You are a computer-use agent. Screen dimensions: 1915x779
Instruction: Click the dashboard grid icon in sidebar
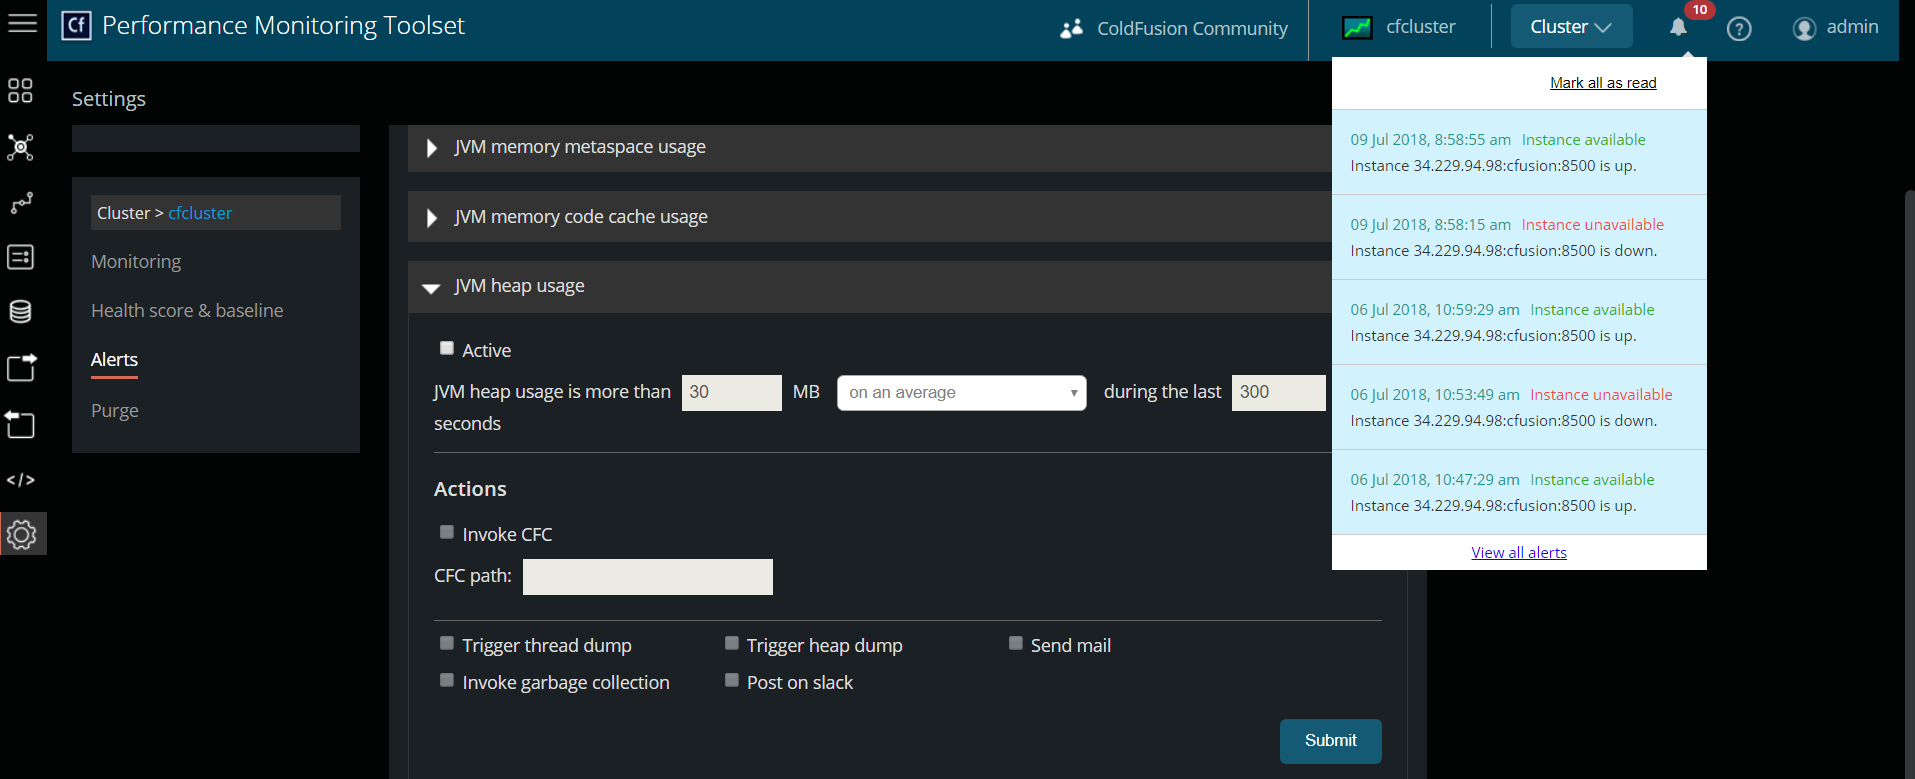tap(20, 91)
